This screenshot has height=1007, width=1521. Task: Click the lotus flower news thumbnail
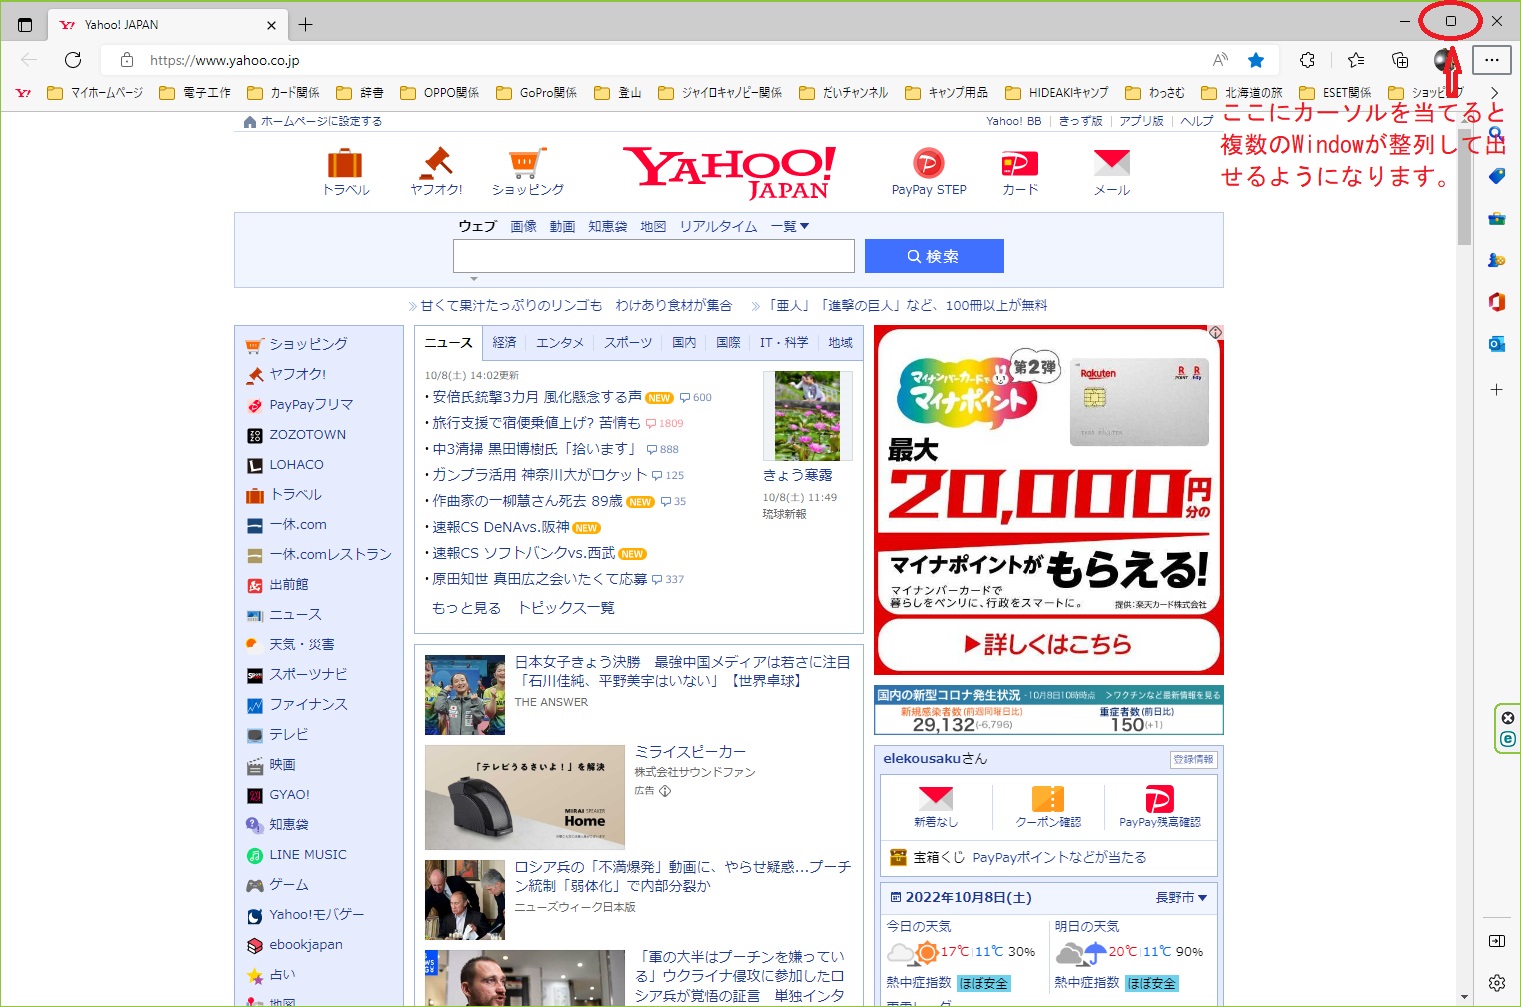(807, 416)
